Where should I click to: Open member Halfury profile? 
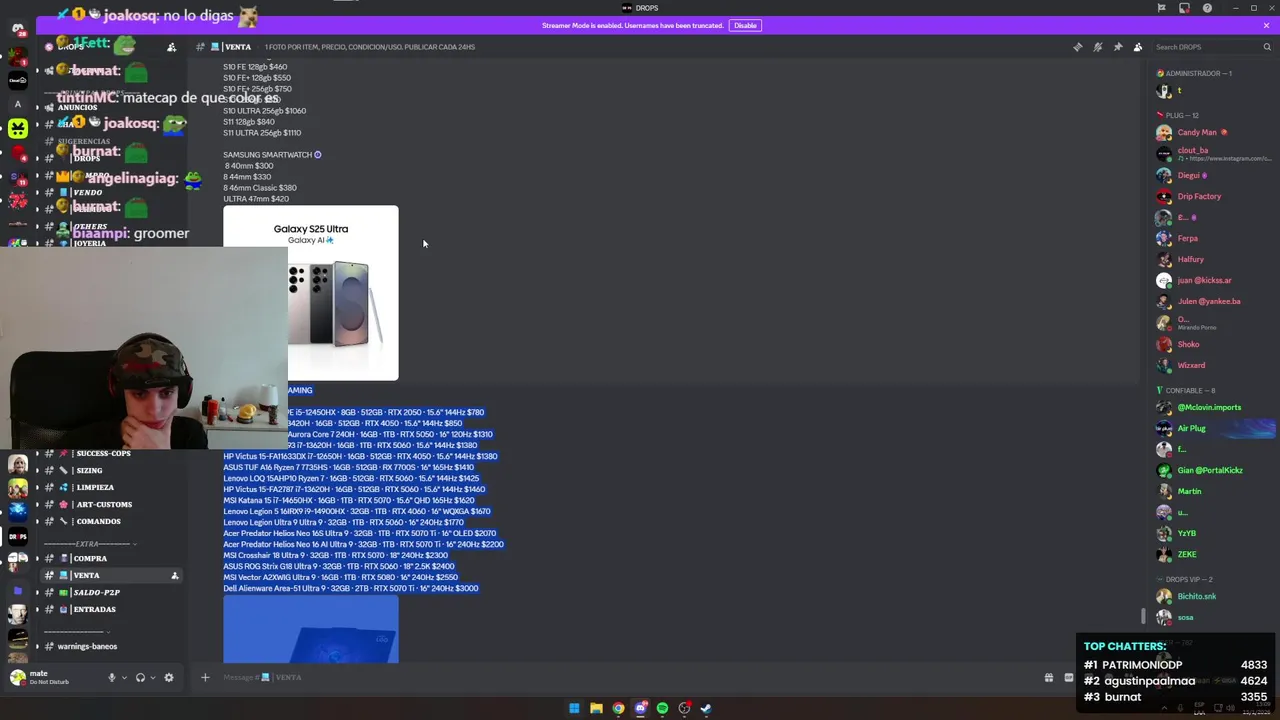coord(1190,259)
